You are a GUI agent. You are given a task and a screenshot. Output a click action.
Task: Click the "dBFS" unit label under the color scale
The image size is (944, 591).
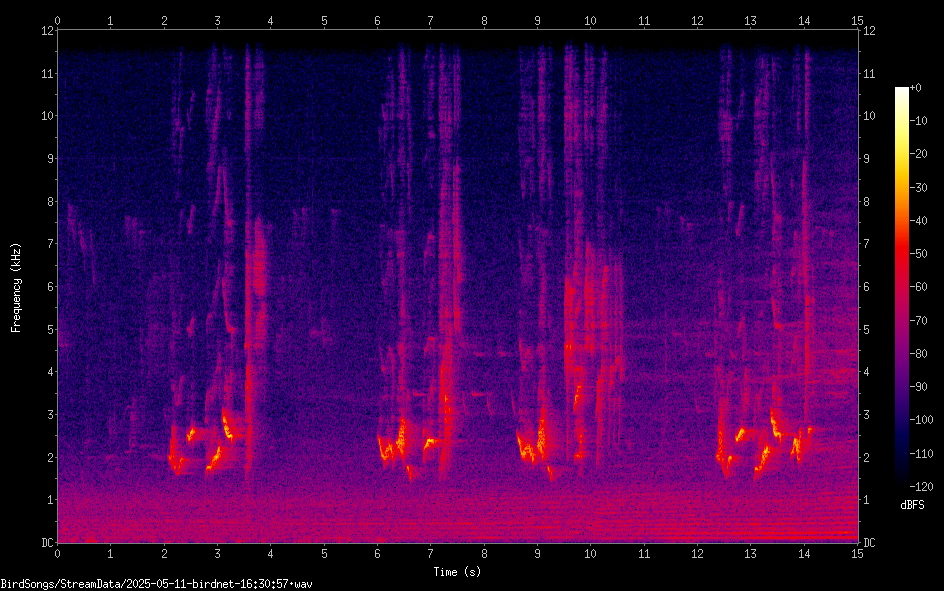[912, 505]
